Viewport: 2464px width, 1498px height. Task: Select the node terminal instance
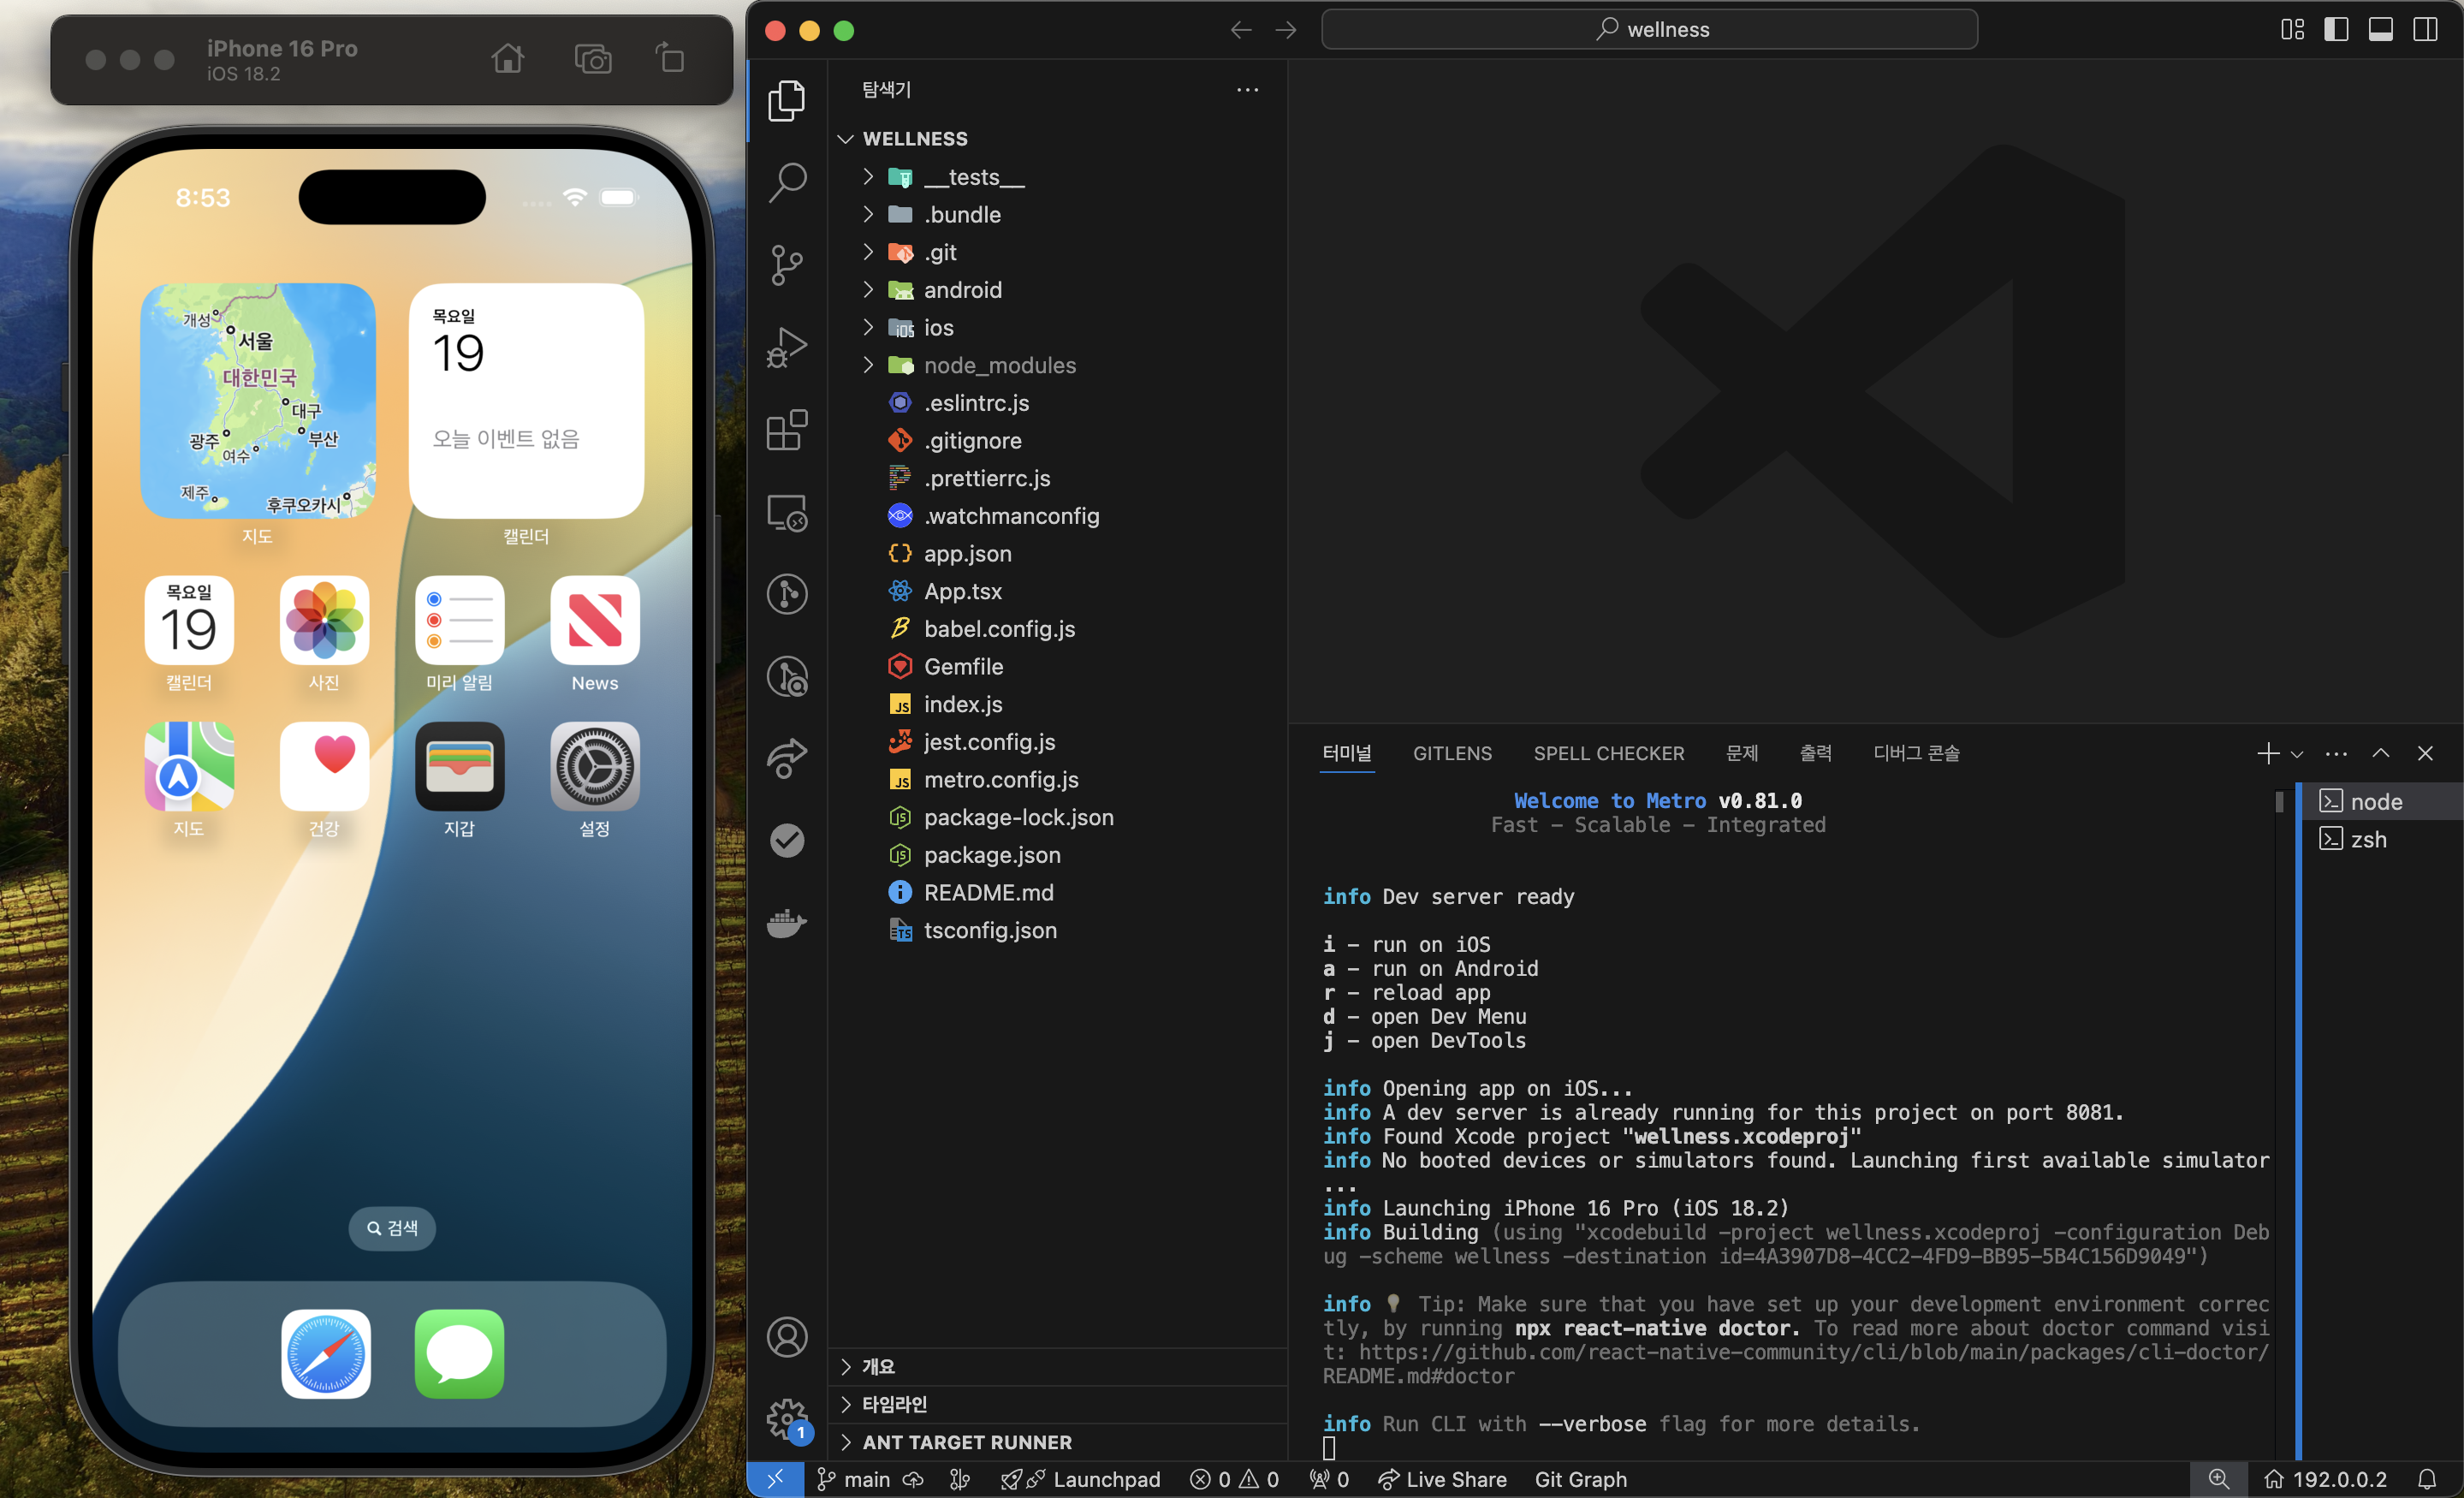2381,801
